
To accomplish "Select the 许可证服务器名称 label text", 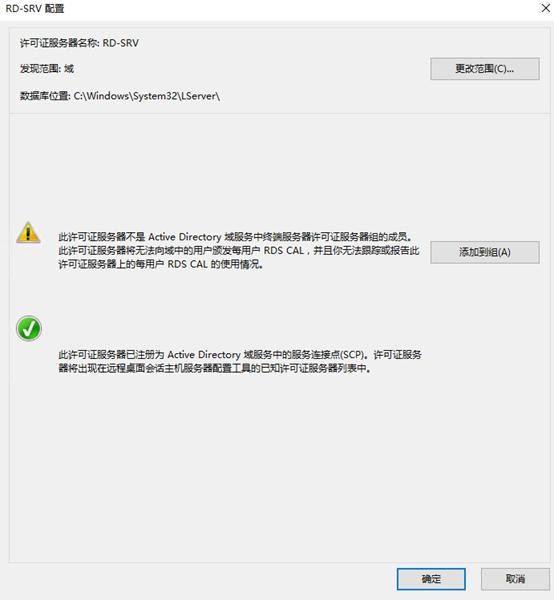I will tap(59, 43).
